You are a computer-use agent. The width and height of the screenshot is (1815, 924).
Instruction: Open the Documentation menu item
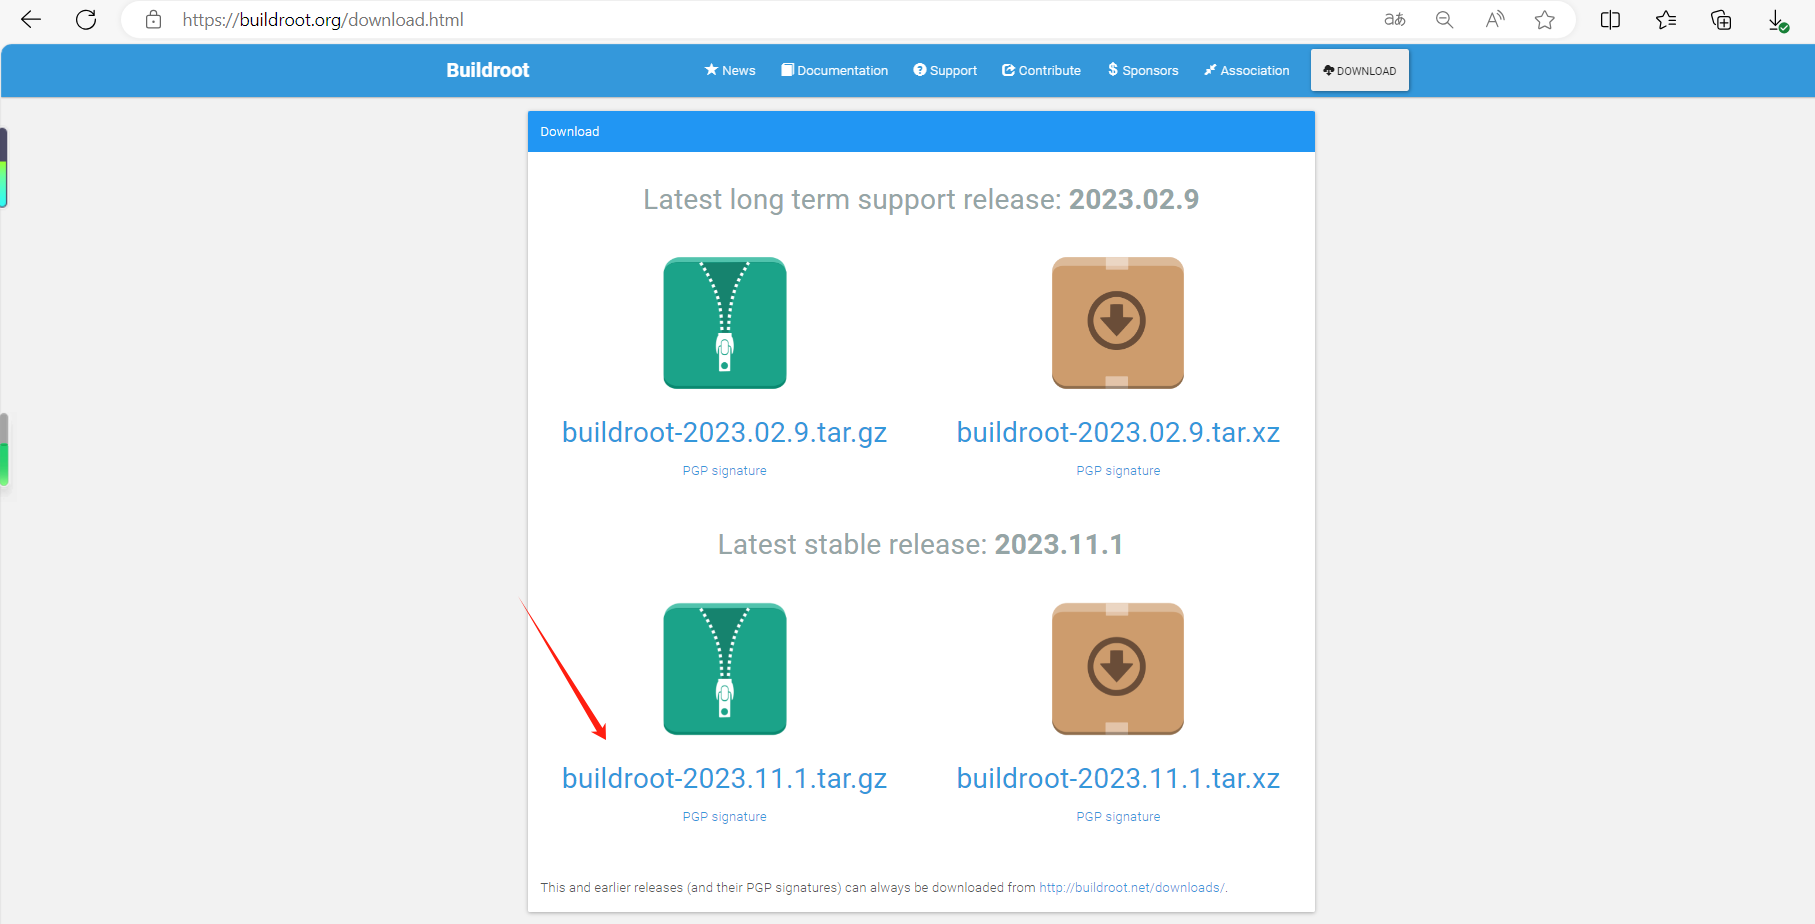834,70
